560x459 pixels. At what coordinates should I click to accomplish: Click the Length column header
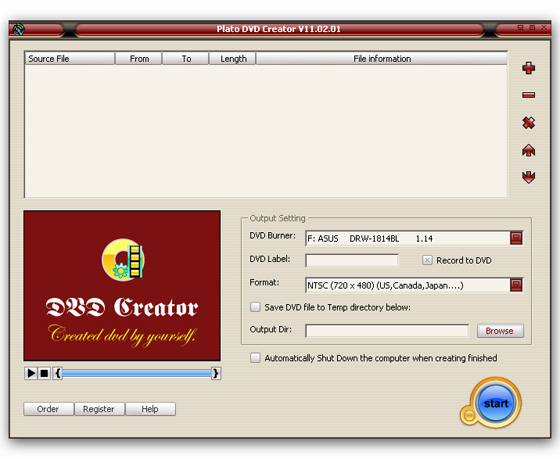(232, 59)
